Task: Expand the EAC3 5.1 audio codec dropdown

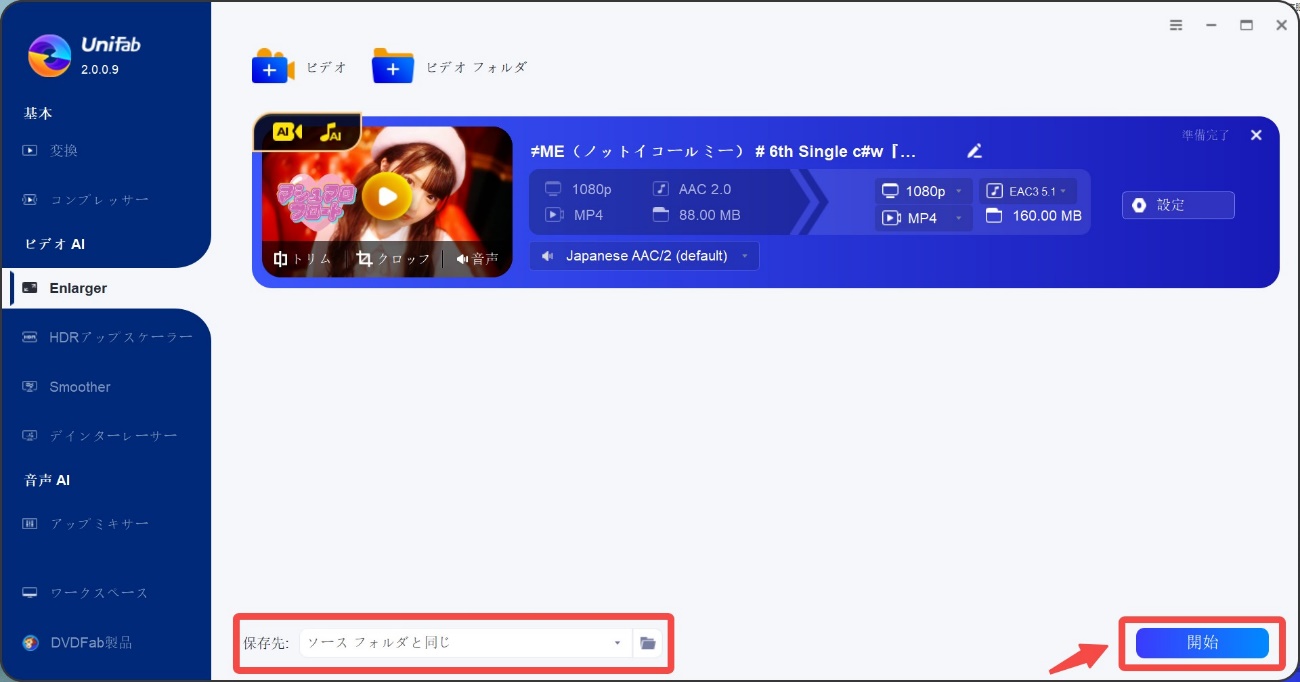Action: [1028, 191]
